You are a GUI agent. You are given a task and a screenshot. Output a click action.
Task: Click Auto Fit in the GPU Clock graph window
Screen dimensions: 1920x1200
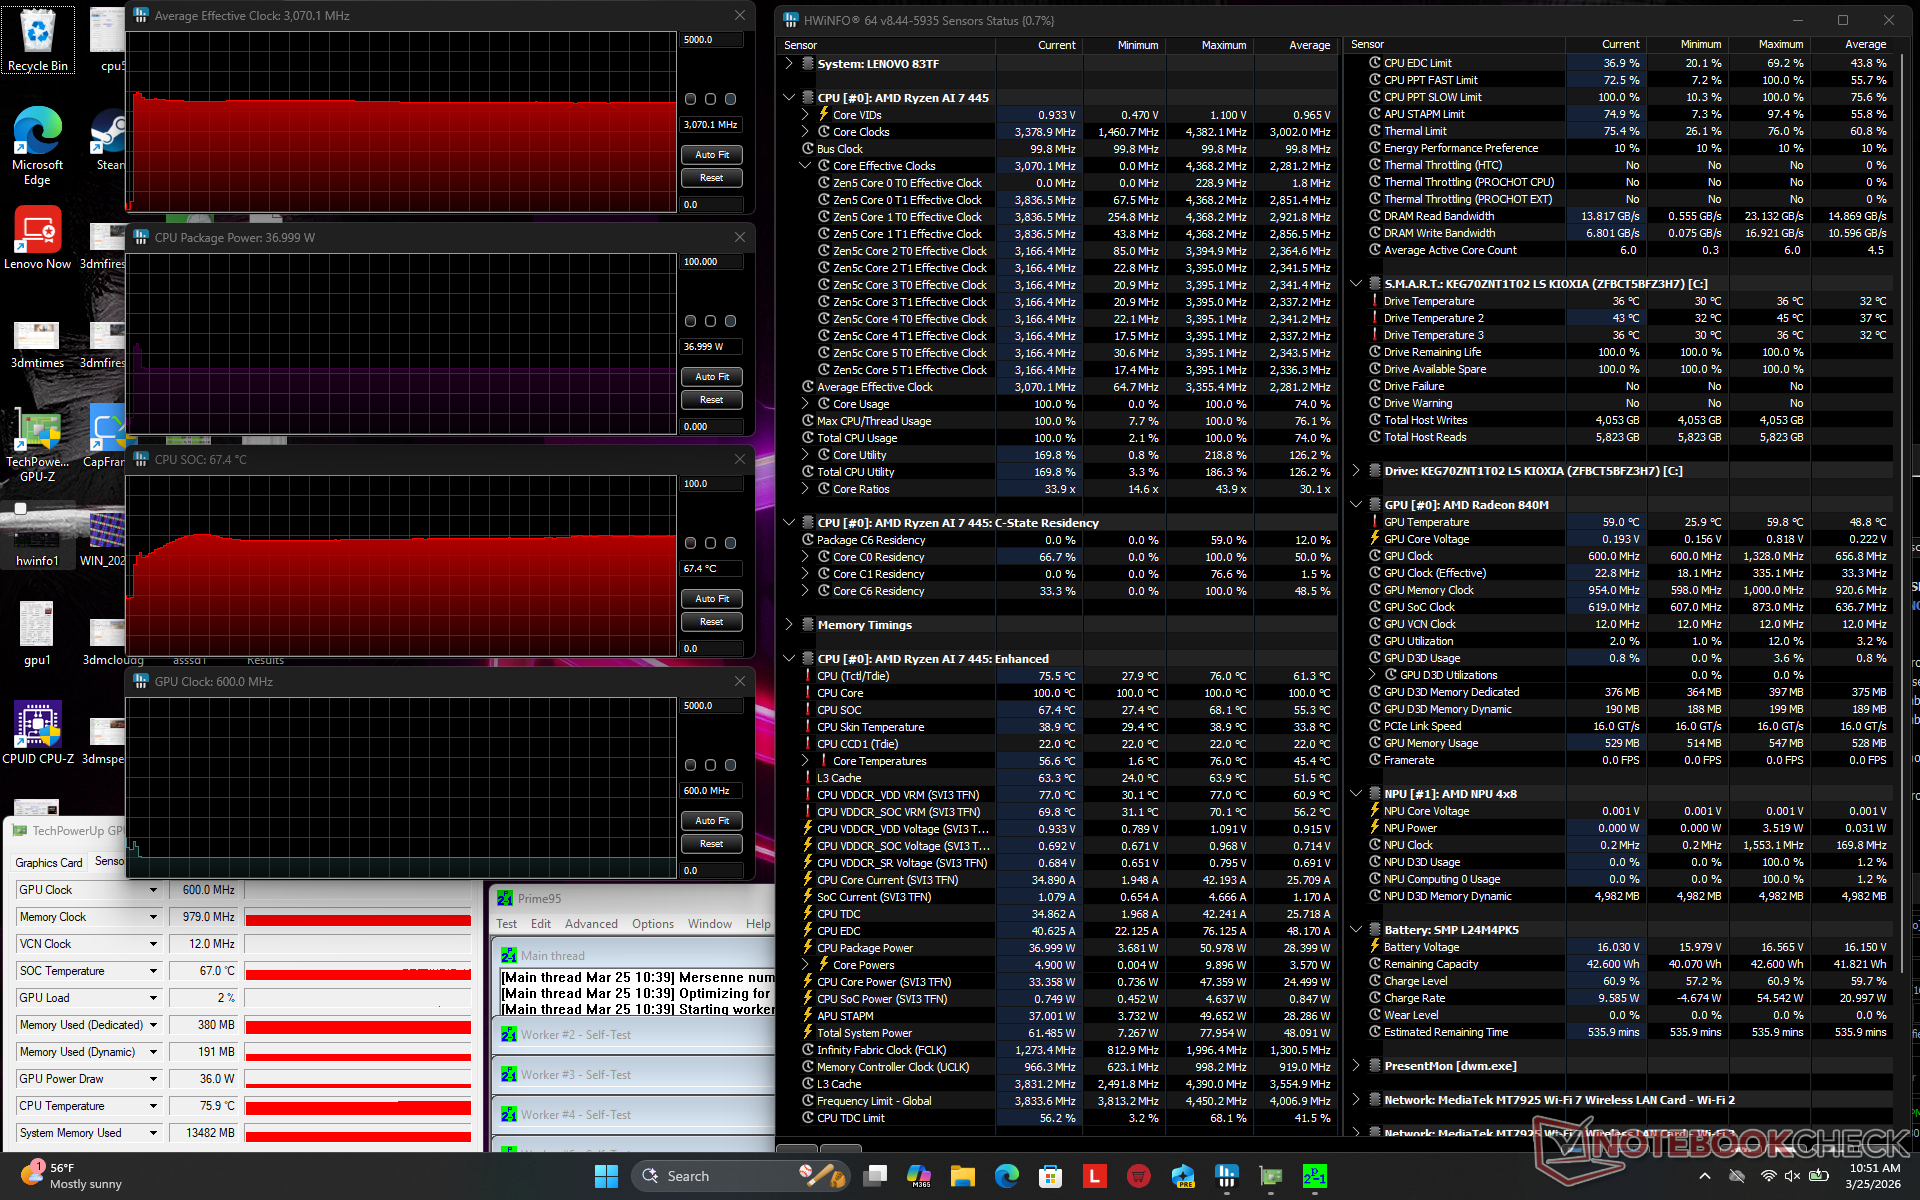(711, 821)
